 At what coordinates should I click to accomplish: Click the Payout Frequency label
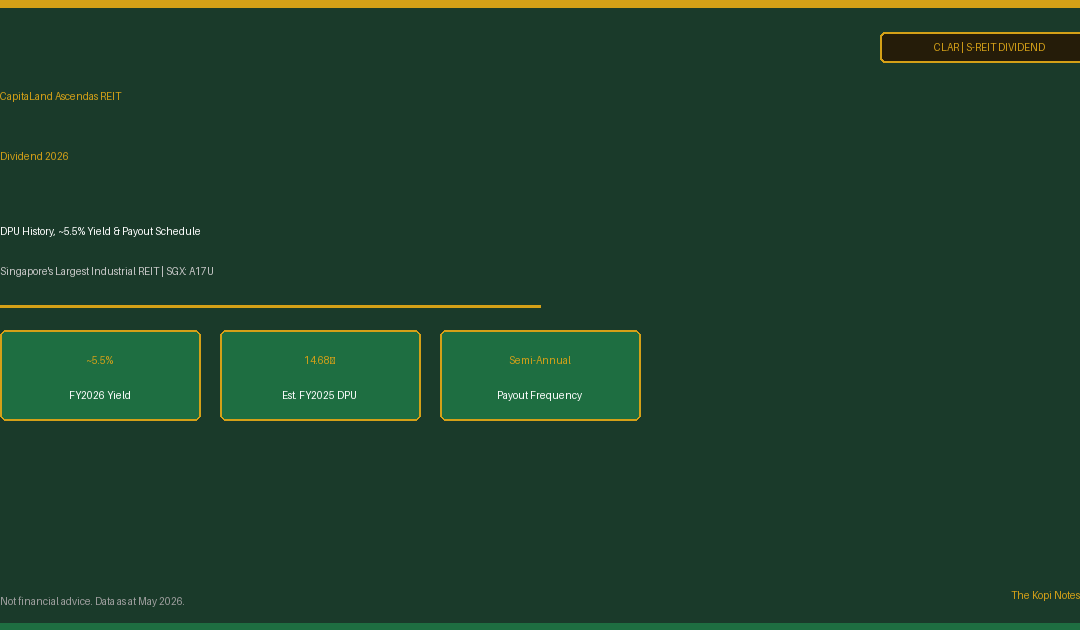pyautogui.click(x=540, y=395)
